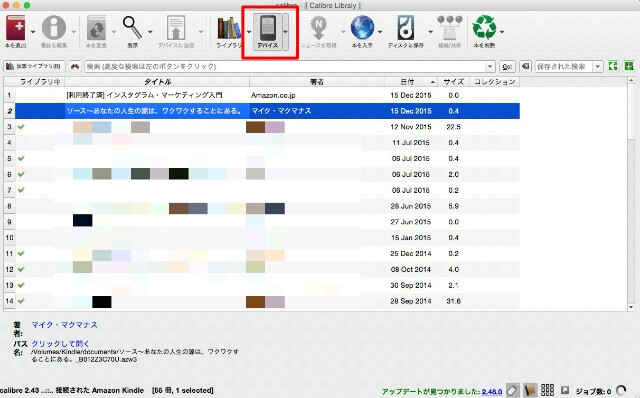
Task: Sort by the タイトル column header
Action: click(x=157, y=82)
